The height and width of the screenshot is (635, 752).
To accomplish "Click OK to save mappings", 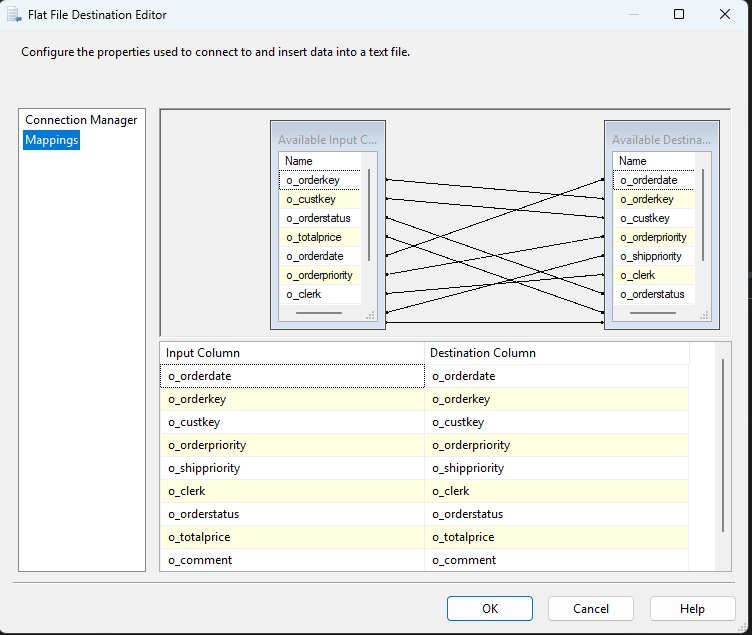I will tap(490, 609).
